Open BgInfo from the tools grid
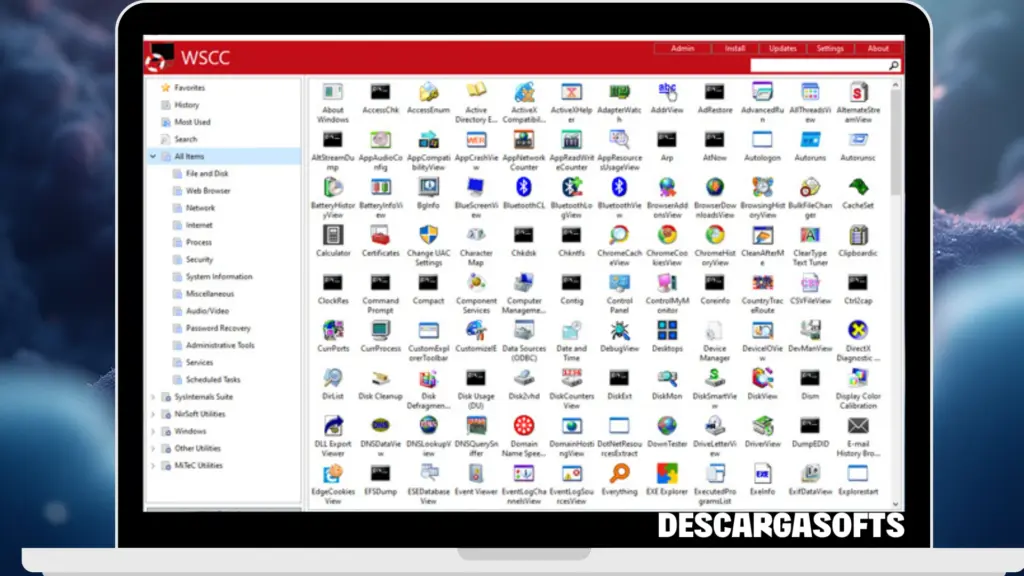1024x576 pixels. click(x=428, y=193)
